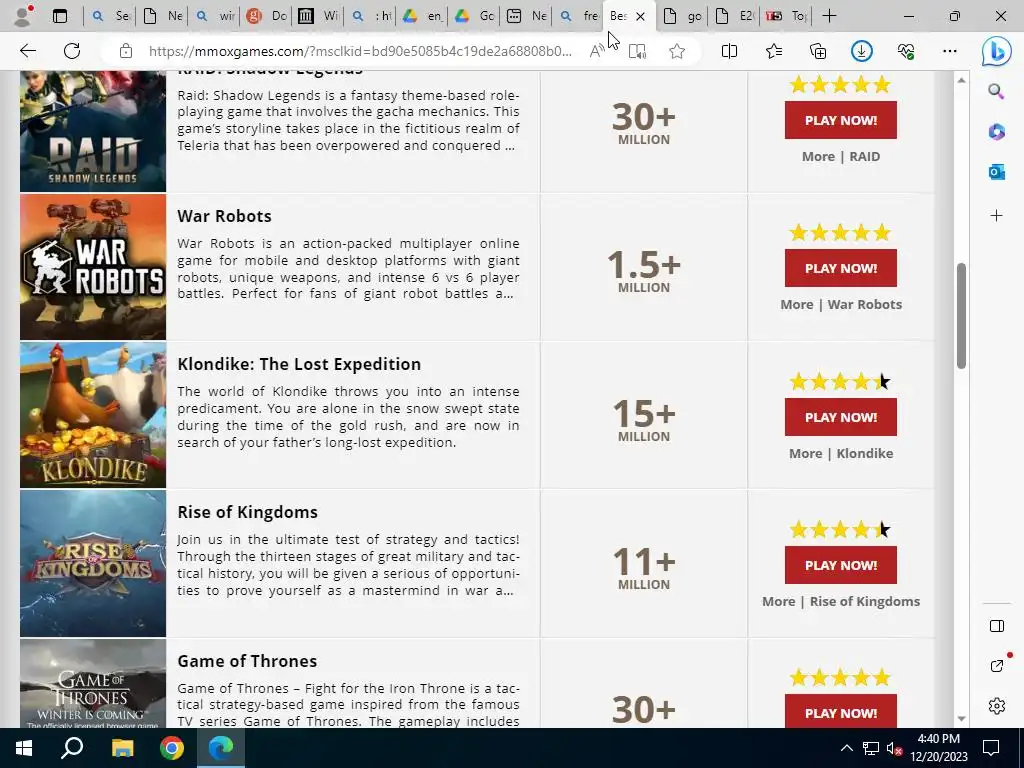View site information lock icon
Image resolution: width=1024 pixels, height=768 pixels.
(126, 51)
